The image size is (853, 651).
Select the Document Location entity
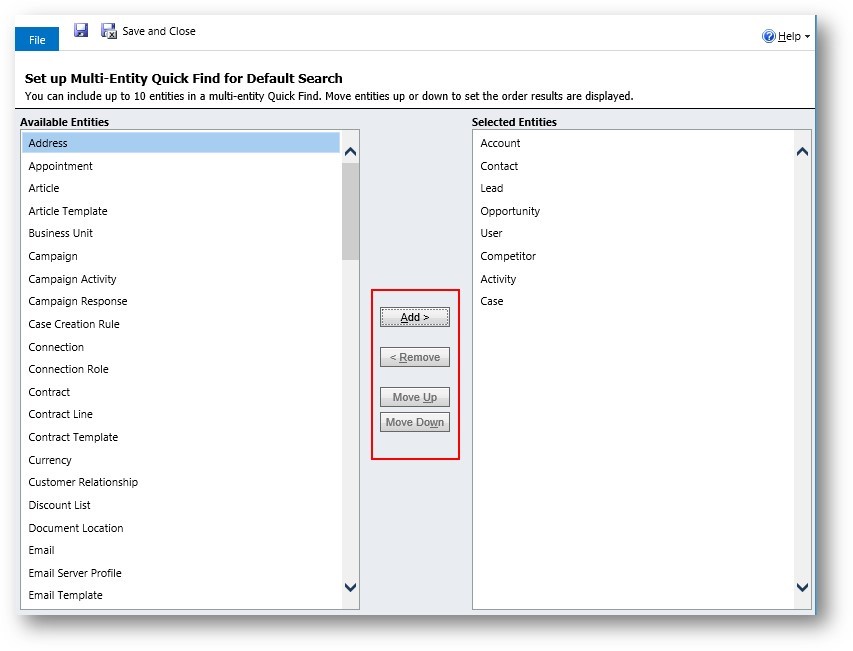click(181, 528)
